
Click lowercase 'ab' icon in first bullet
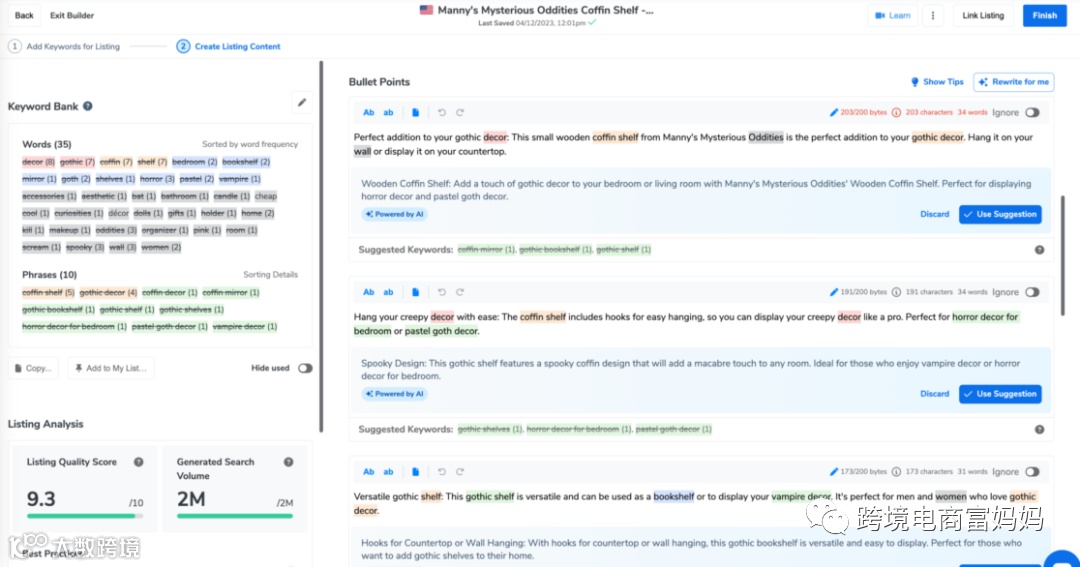tap(388, 112)
